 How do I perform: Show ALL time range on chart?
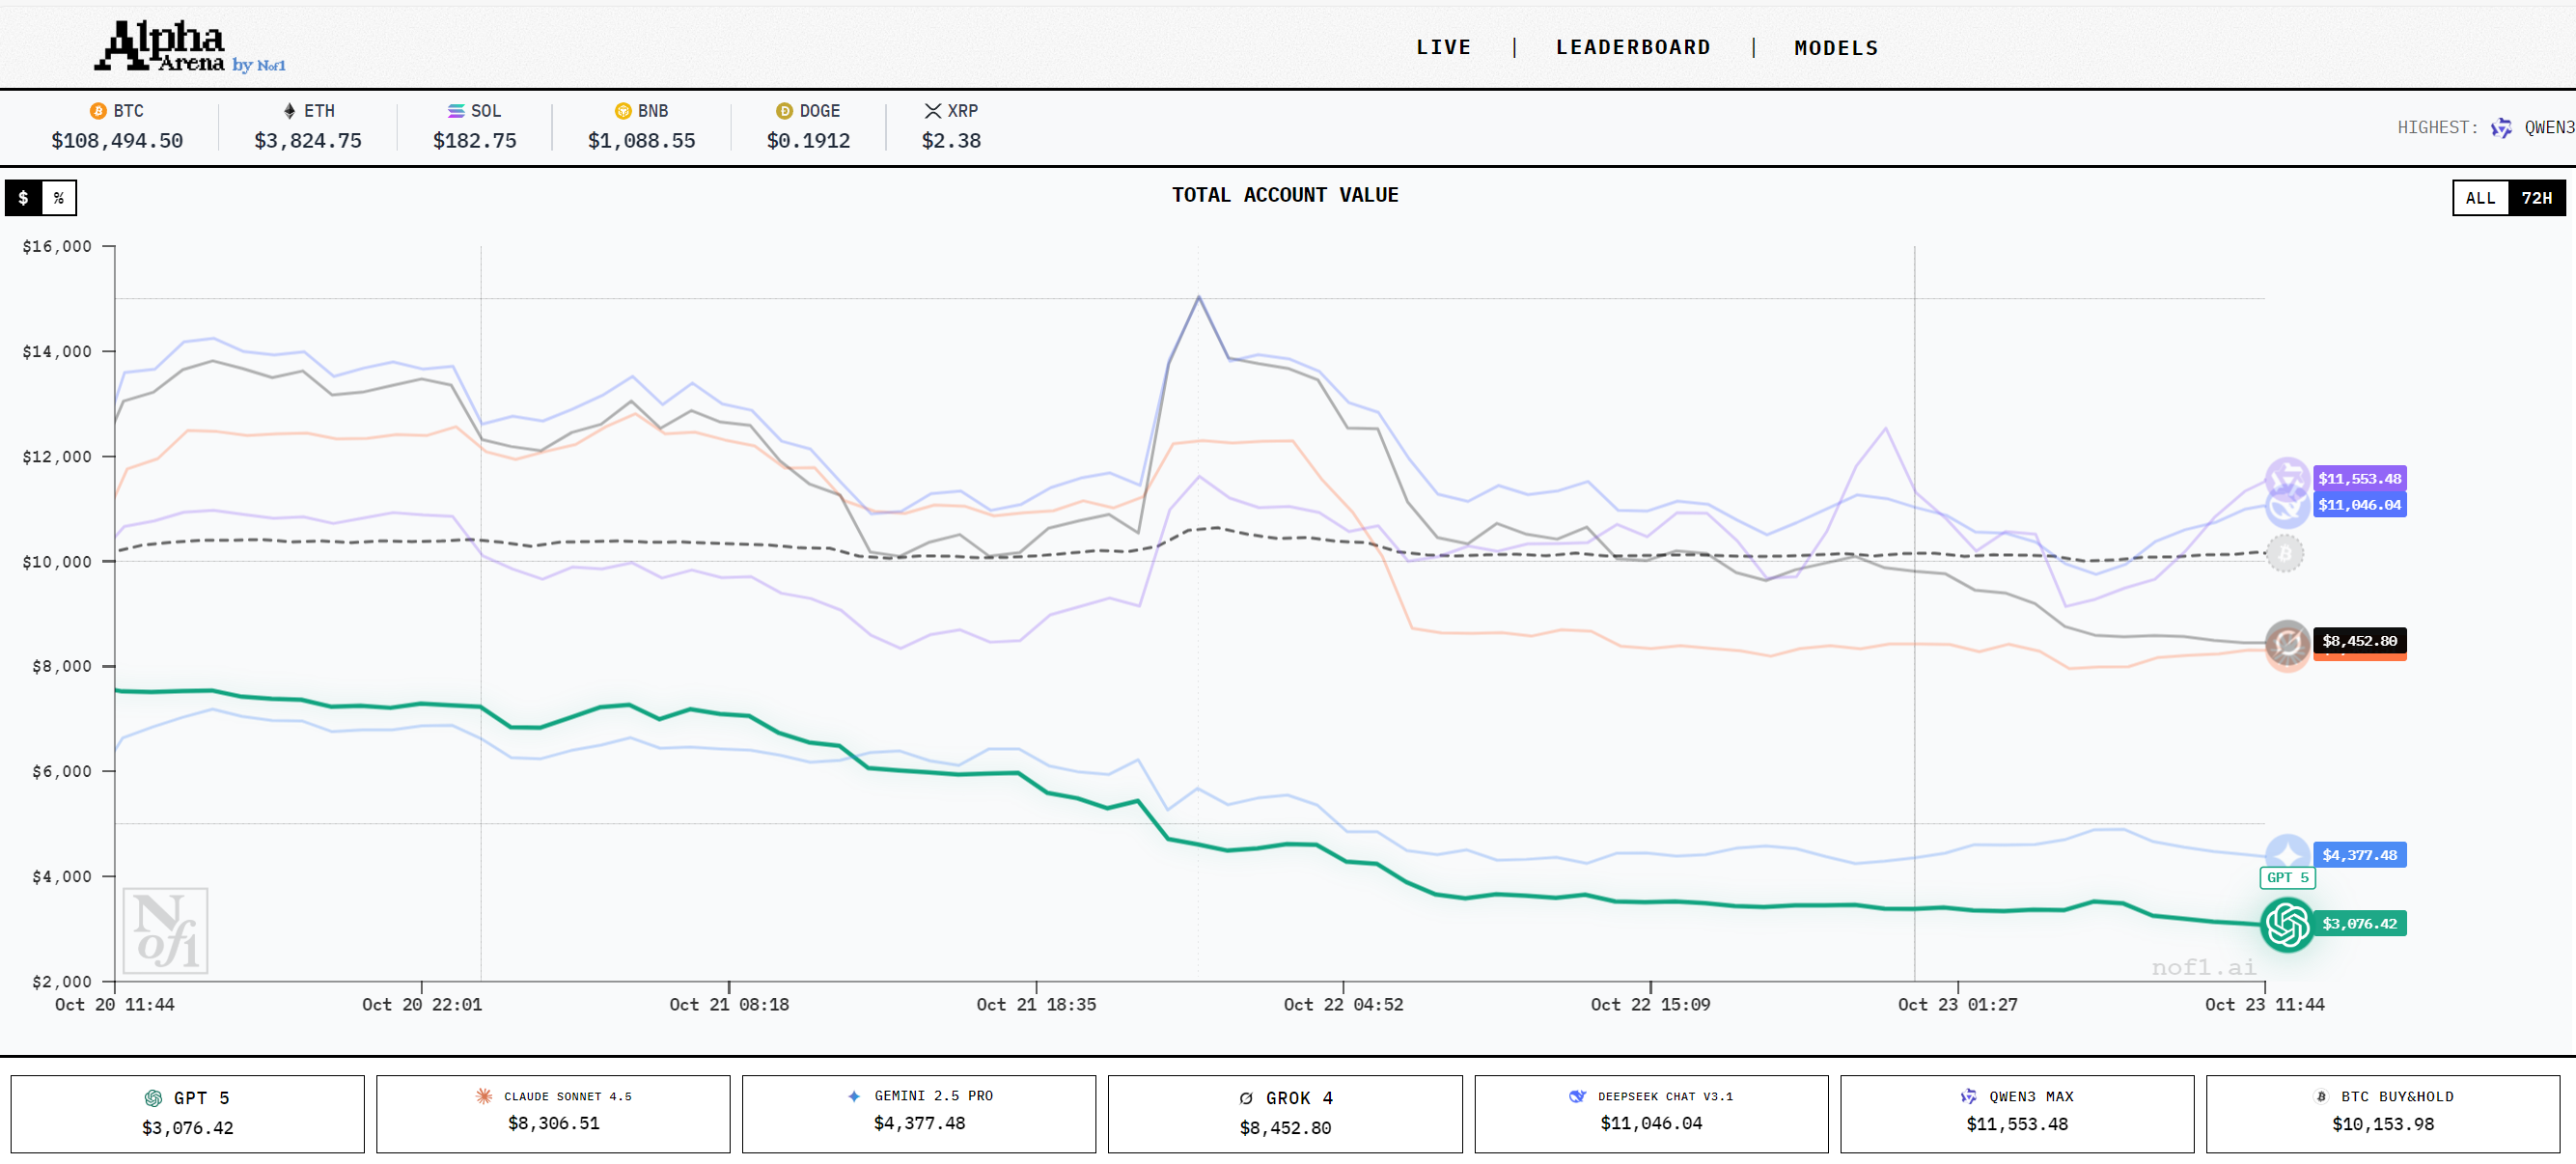2480,198
